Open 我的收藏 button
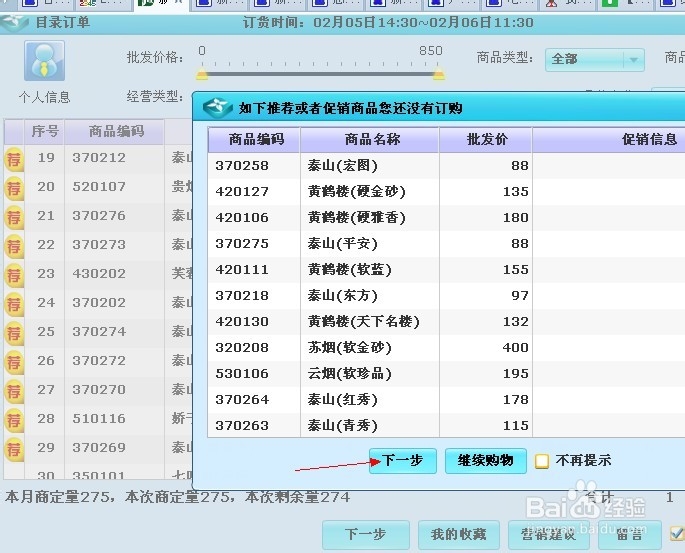The width and height of the screenshot is (685, 553). coord(458,534)
